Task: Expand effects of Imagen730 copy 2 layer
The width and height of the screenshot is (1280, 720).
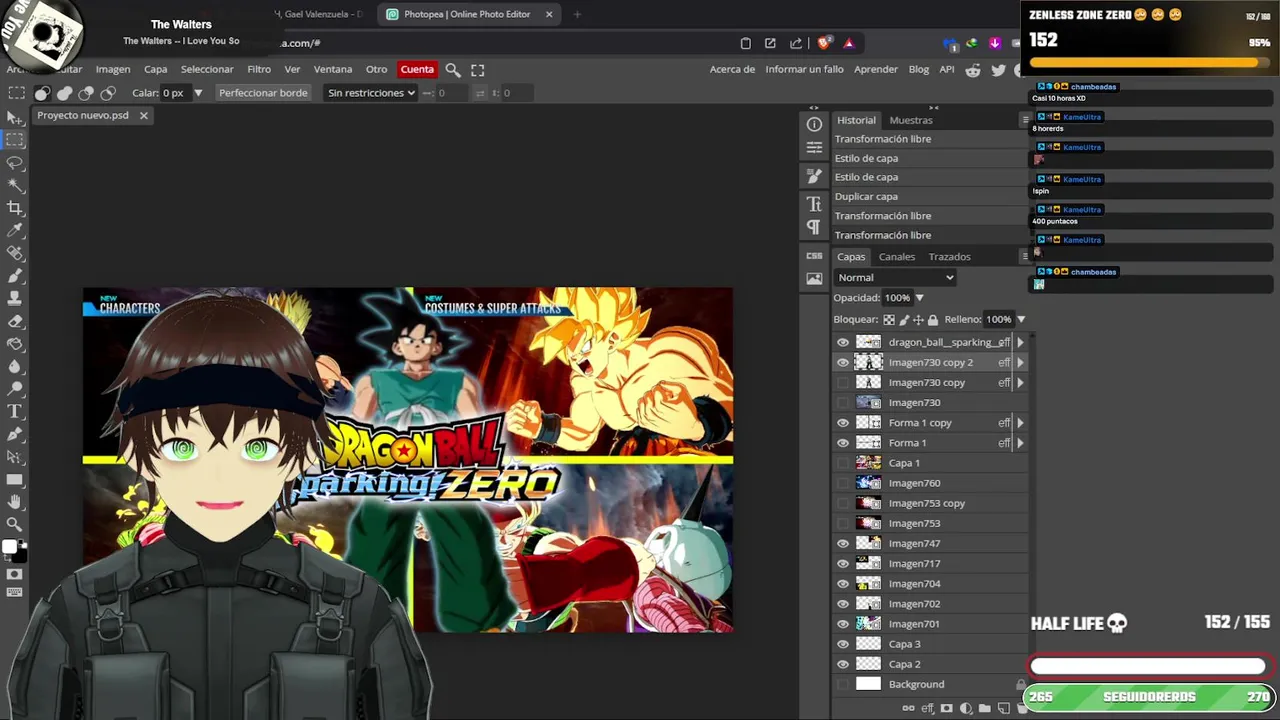Action: [1020, 362]
